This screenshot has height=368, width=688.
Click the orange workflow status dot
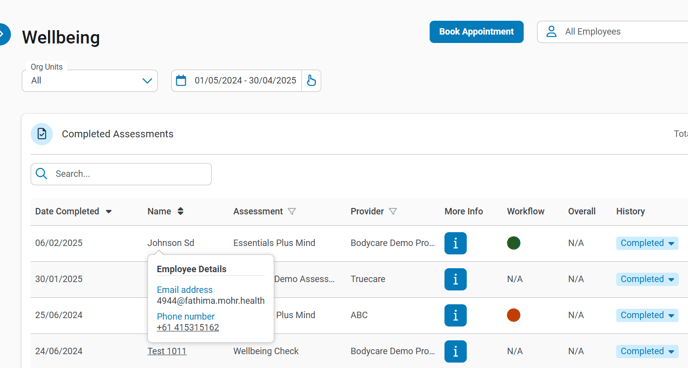click(x=513, y=315)
